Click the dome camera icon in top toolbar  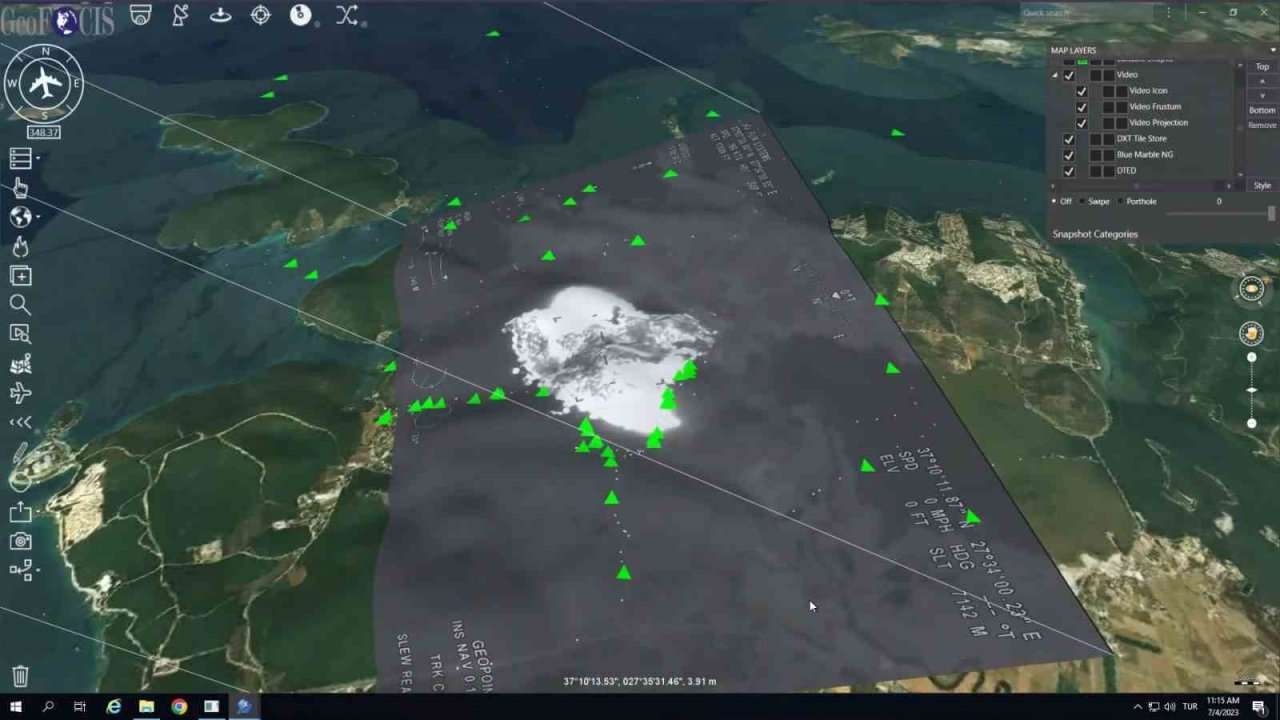[x=141, y=15]
